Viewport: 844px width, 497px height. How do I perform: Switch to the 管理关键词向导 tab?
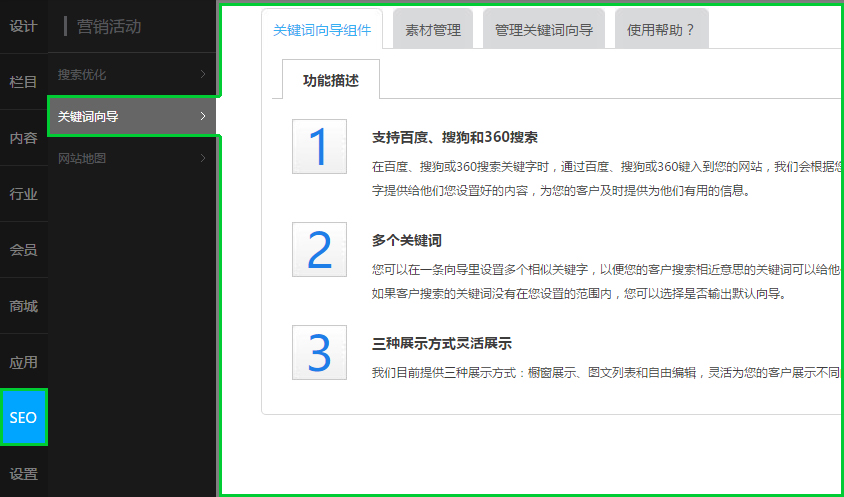543,30
